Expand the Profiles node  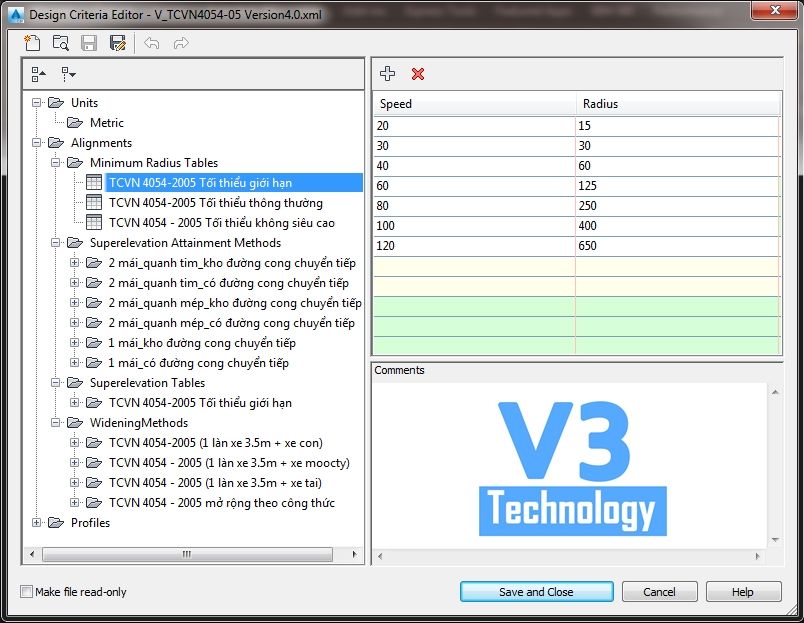[x=36, y=522]
